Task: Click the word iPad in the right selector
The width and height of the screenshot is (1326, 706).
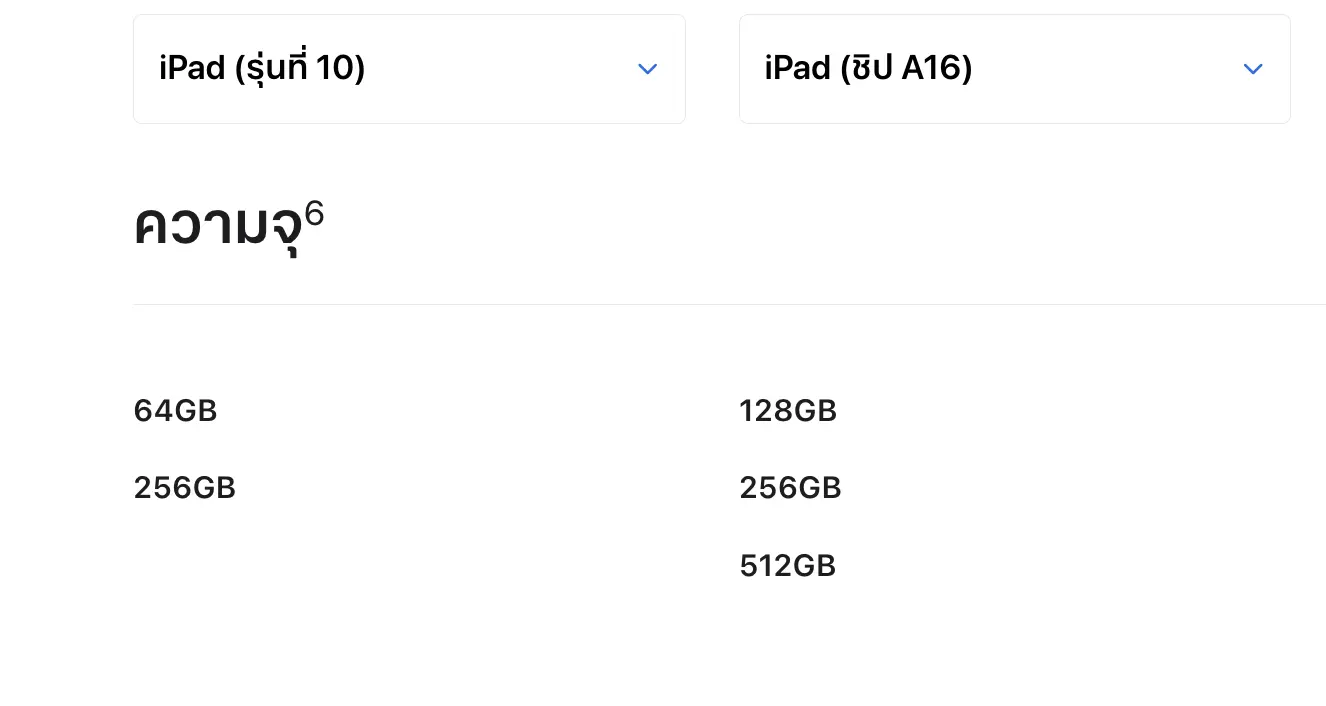Action: pos(798,69)
